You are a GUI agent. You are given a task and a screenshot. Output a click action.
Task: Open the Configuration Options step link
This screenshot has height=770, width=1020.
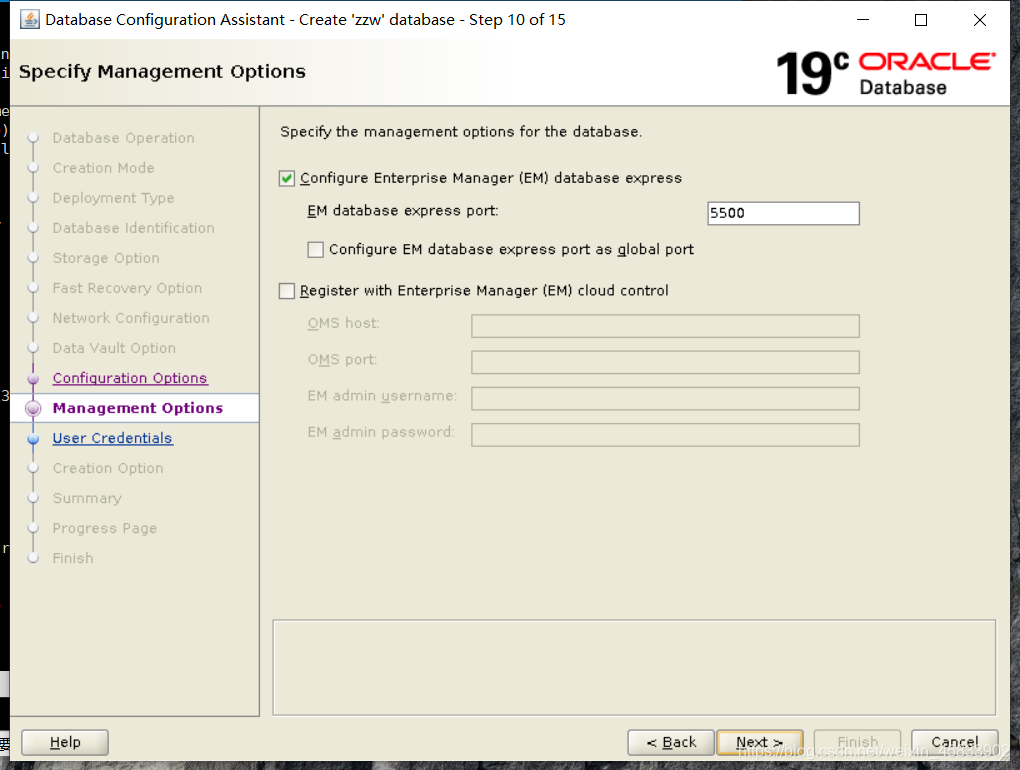coord(130,378)
